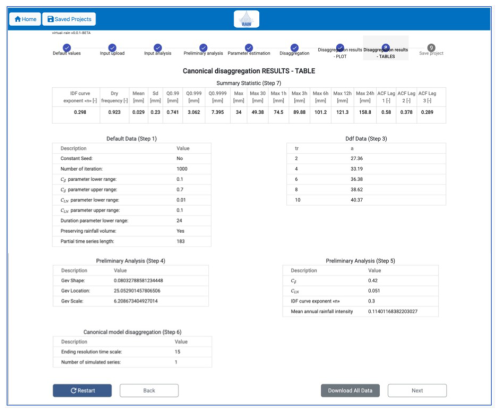The height and width of the screenshot is (413, 500).
Task: Click the RAIN logo in the header
Action: tap(246, 19)
